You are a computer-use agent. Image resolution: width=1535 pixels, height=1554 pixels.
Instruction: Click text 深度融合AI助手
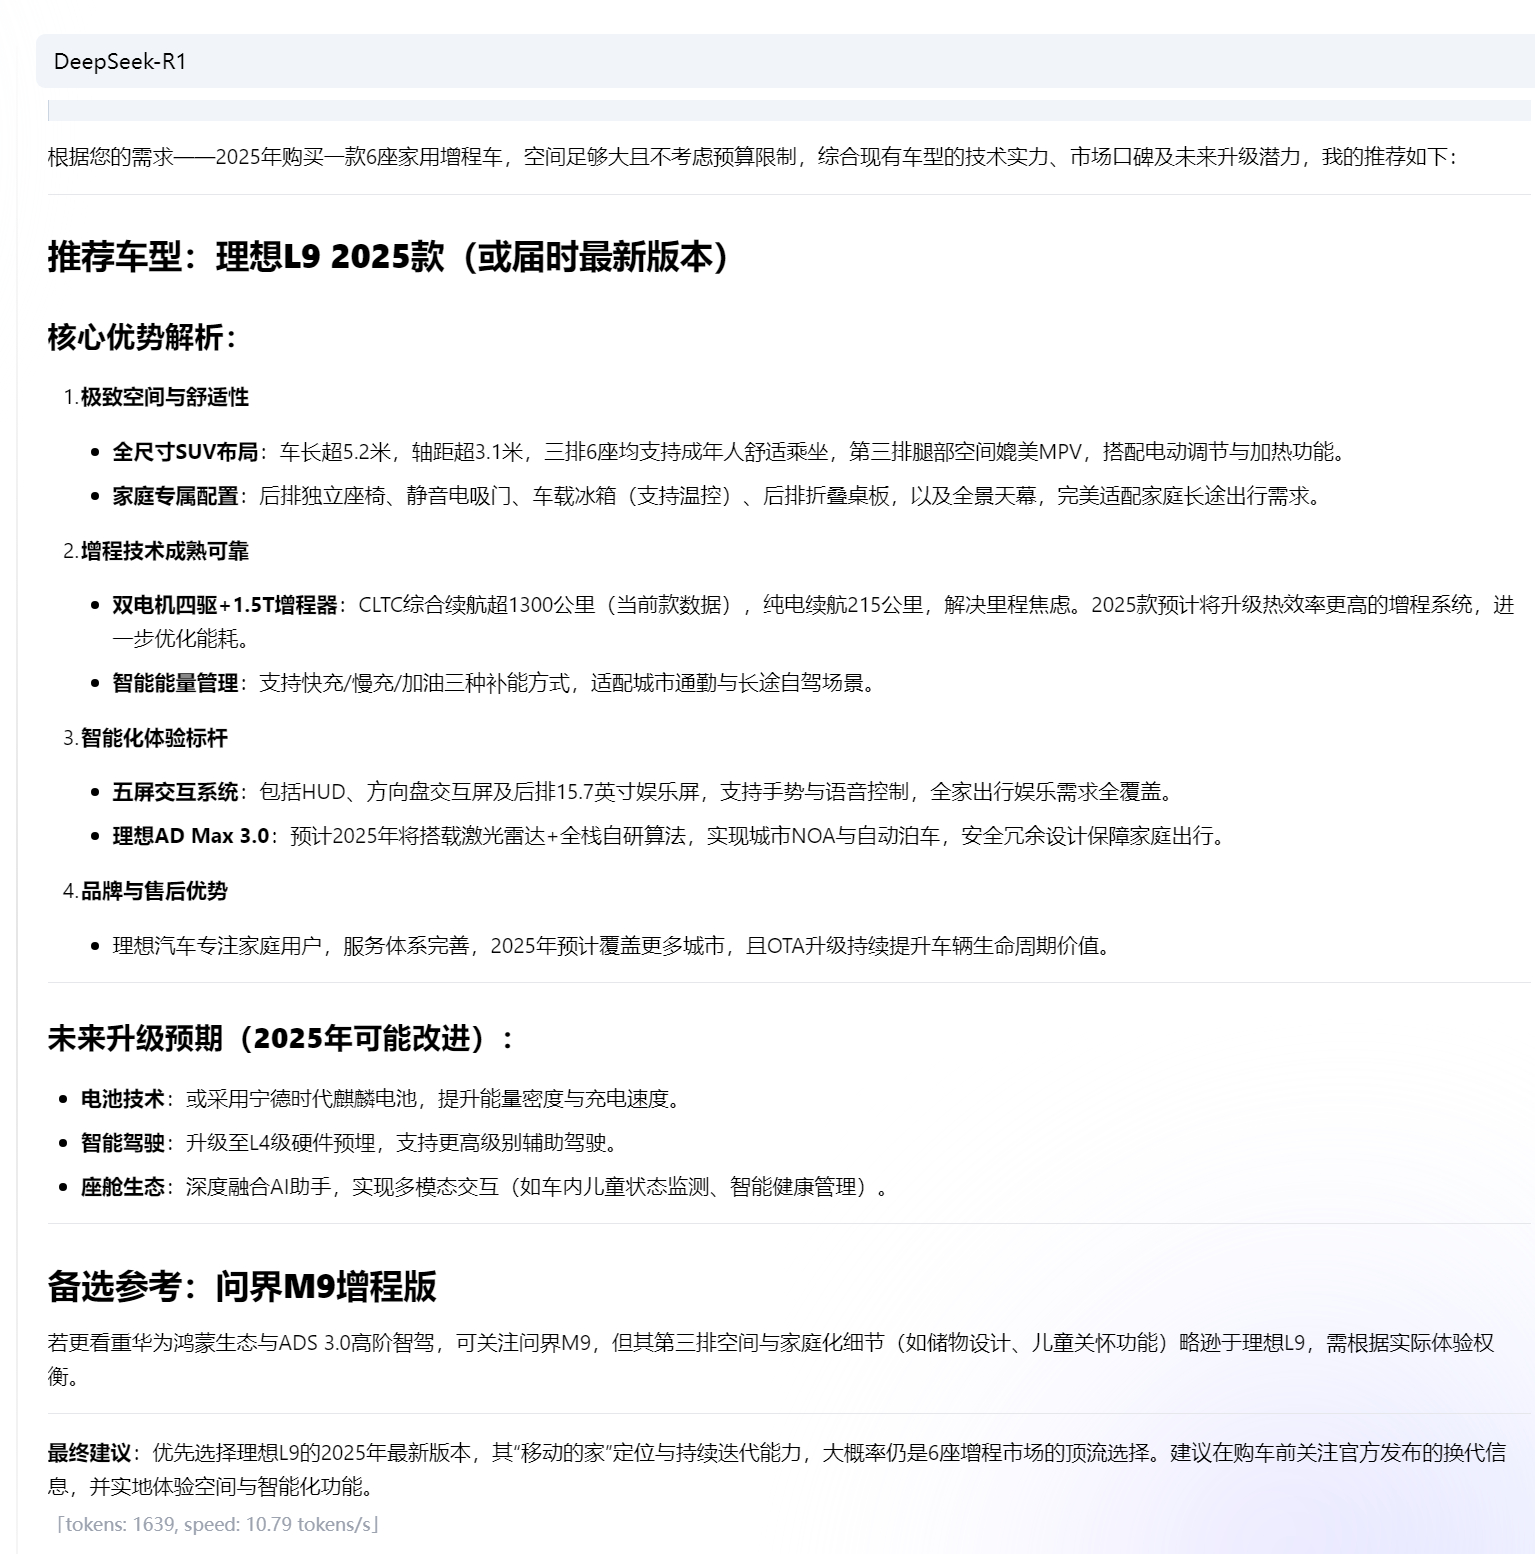click(x=258, y=1187)
